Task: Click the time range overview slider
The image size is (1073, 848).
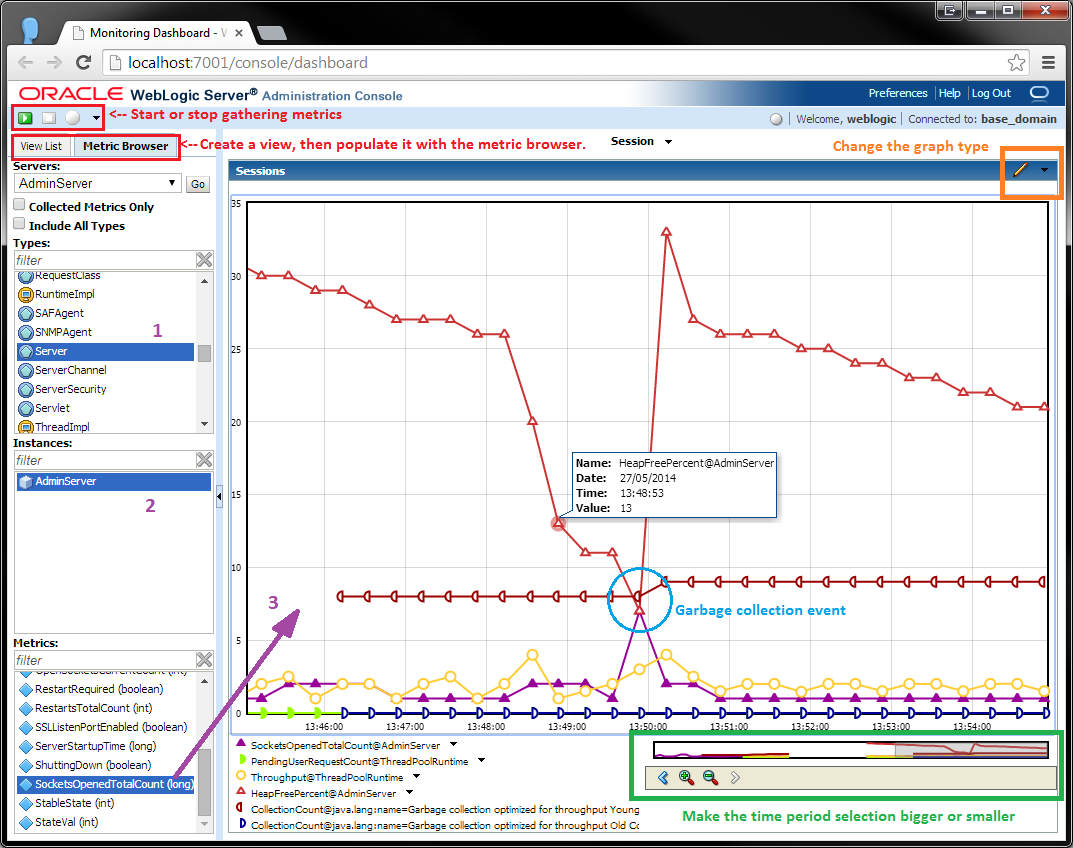Action: click(851, 750)
